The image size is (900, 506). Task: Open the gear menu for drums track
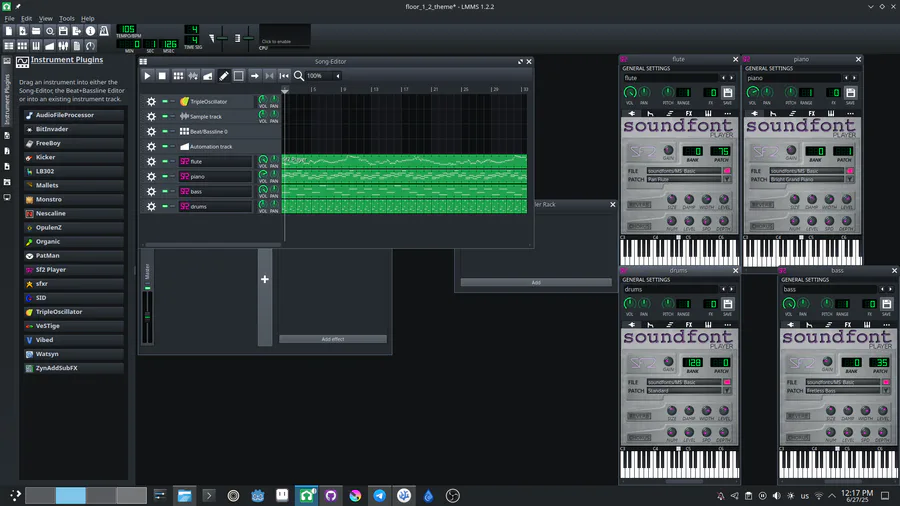[x=151, y=207]
